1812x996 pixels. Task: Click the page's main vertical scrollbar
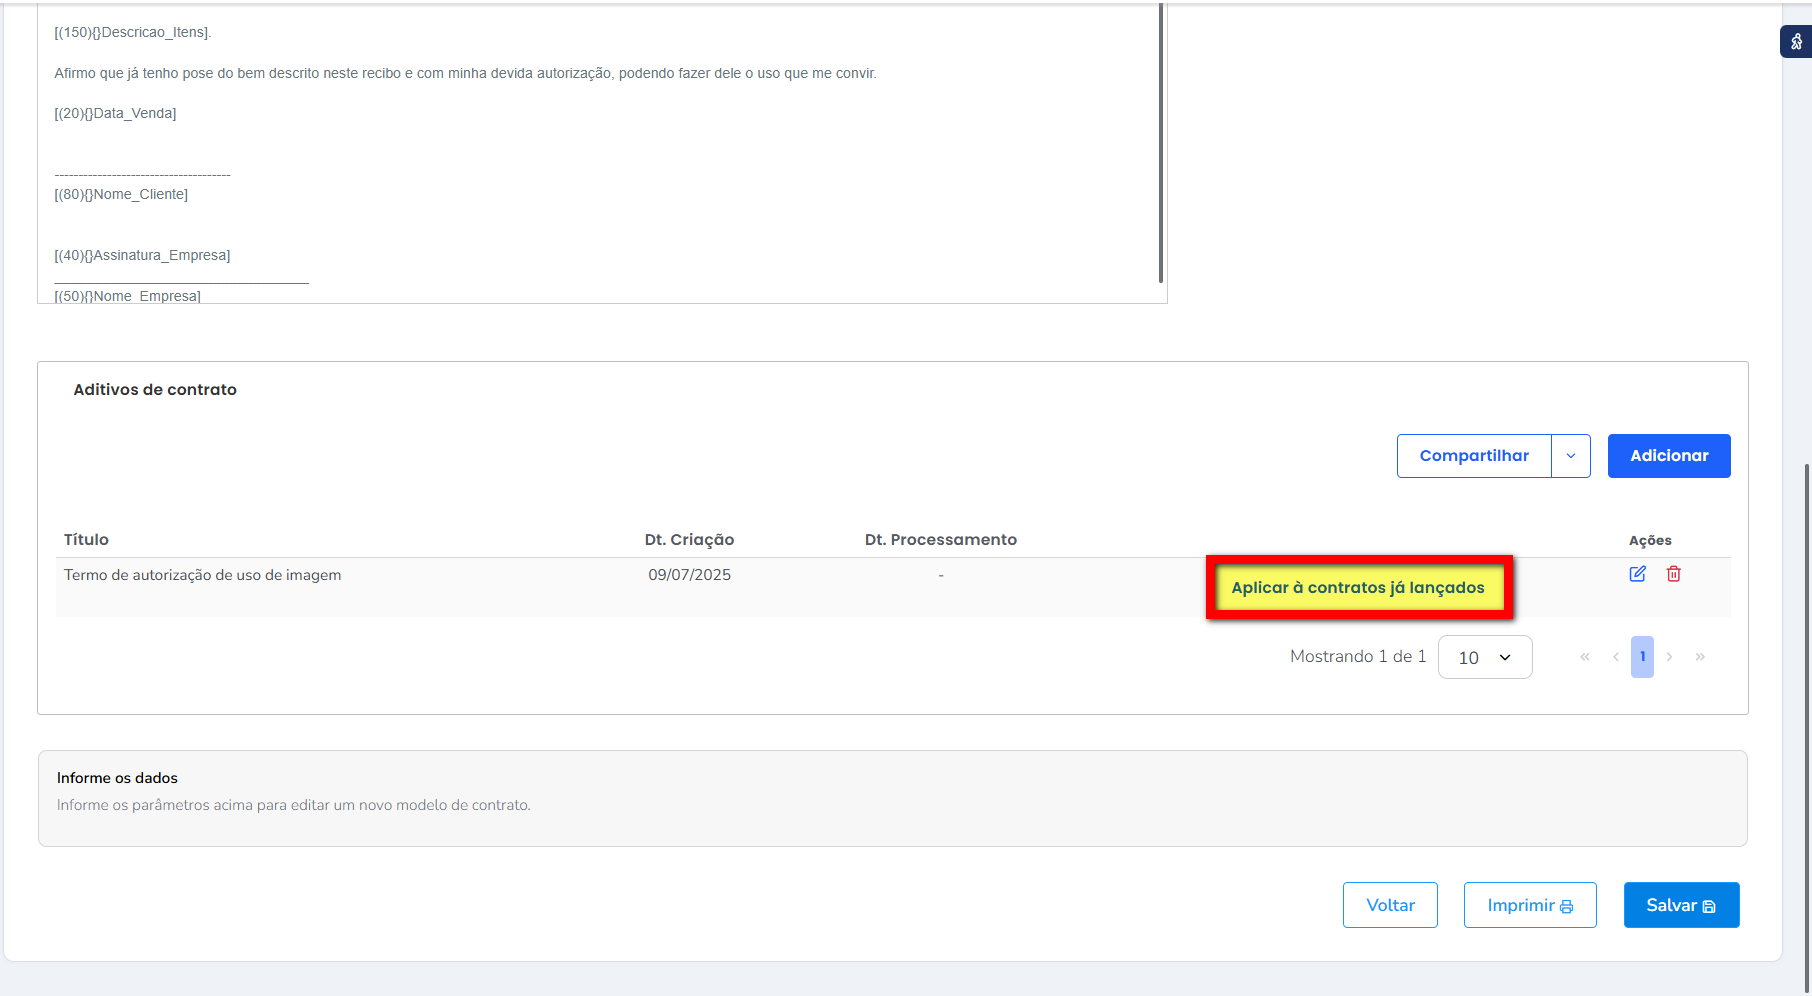[x=1806, y=700]
